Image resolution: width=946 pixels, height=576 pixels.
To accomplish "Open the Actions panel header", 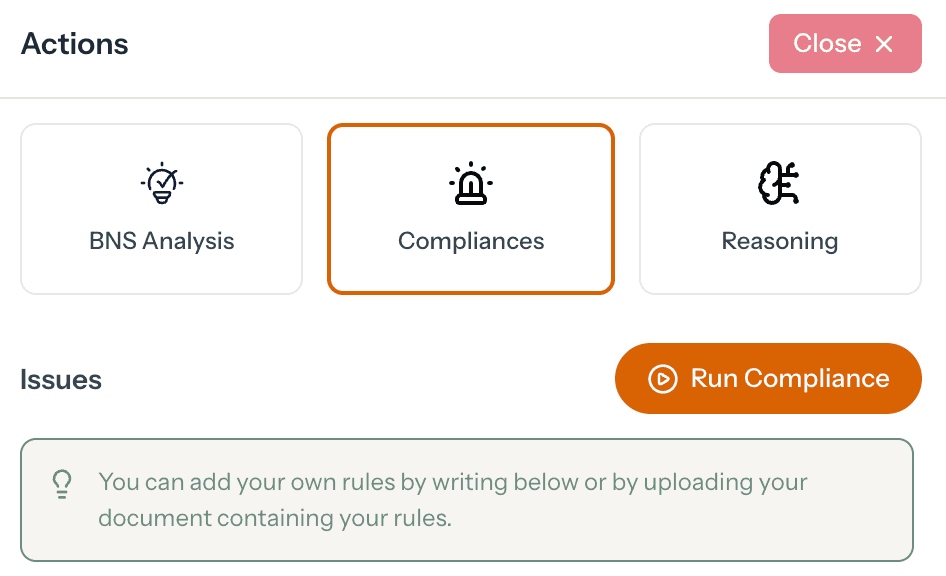I will coord(74,43).
